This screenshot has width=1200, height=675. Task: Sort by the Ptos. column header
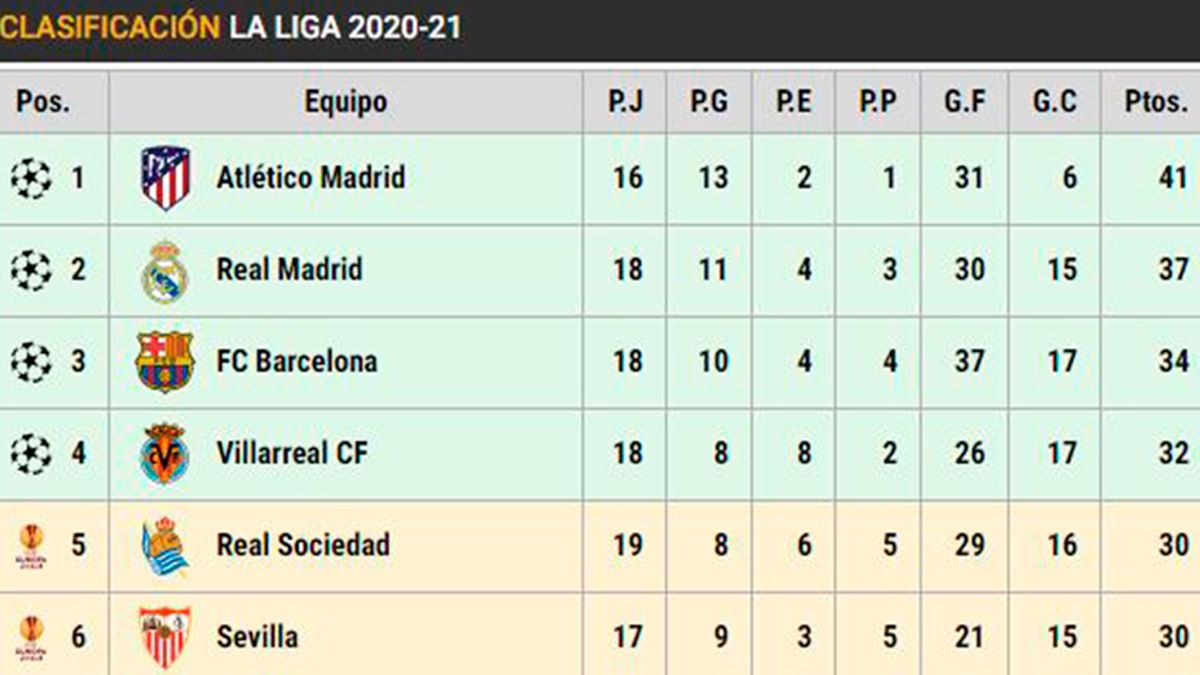pos(1155,101)
